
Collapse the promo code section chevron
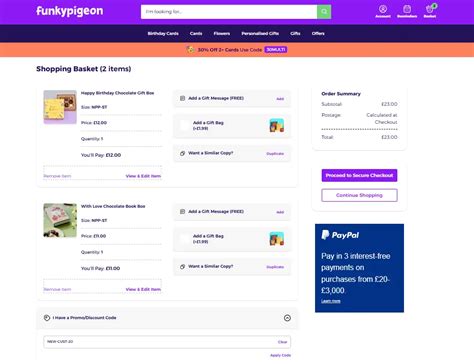(287, 318)
